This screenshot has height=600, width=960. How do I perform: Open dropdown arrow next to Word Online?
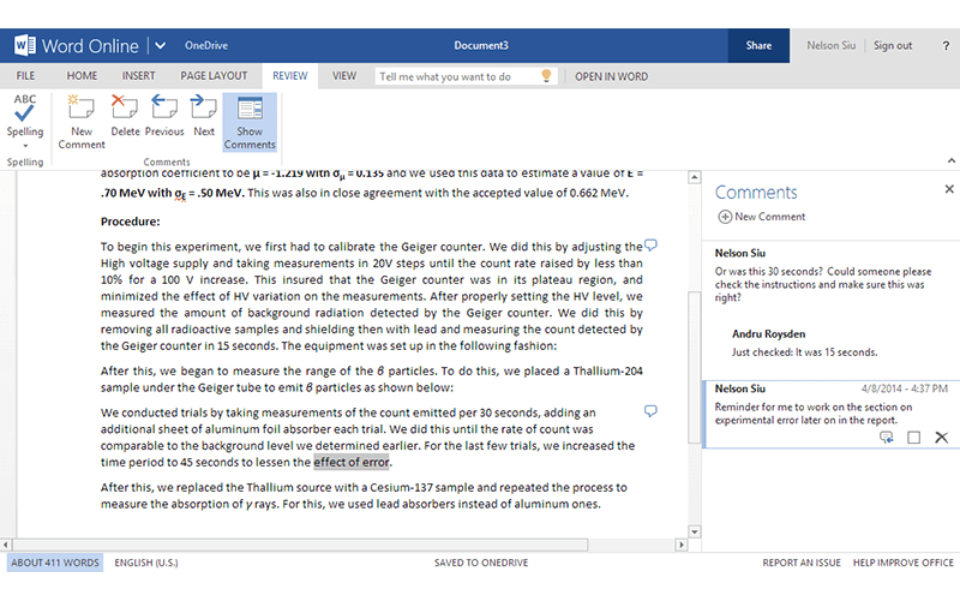160,45
